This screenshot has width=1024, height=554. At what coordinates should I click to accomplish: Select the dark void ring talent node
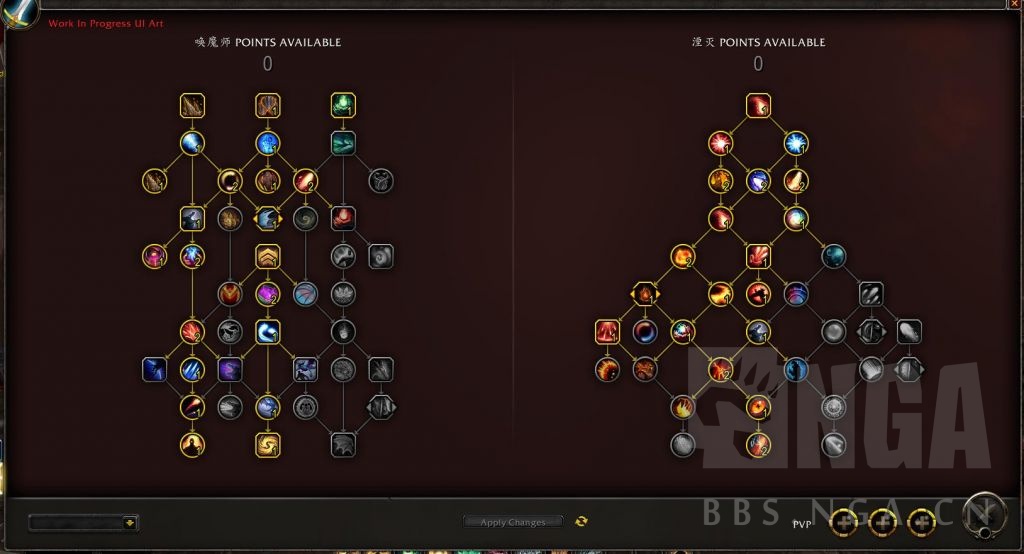pos(645,332)
